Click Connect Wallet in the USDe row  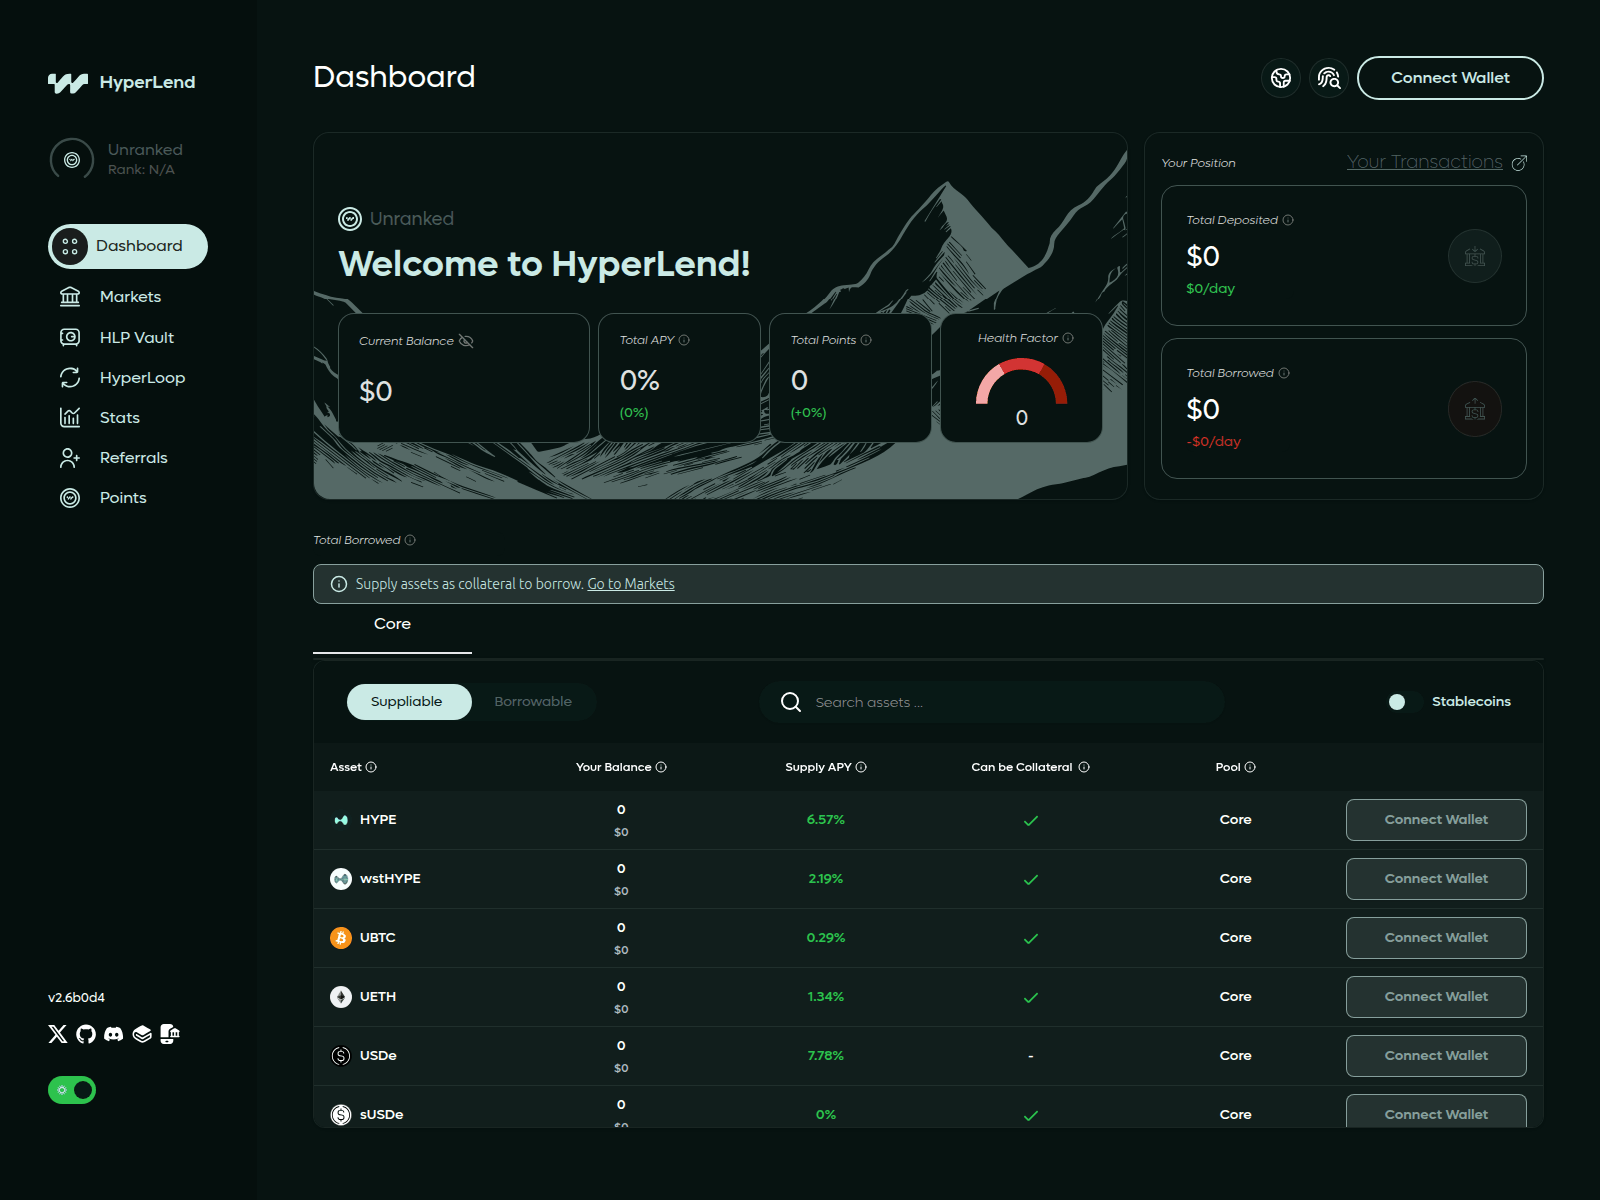pyautogui.click(x=1436, y=1056)
